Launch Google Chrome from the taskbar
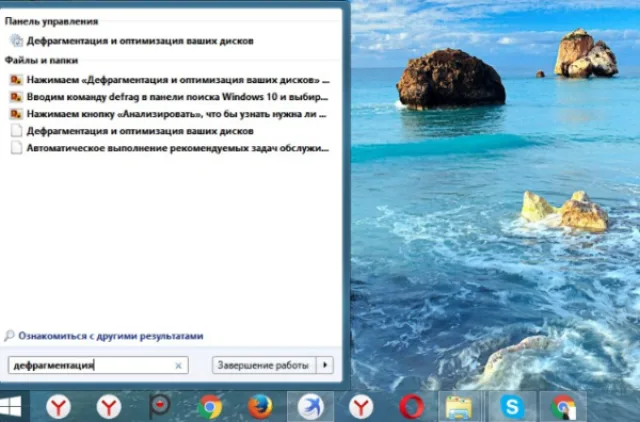The width and height of the screenshot is (640, 422). 210,407
